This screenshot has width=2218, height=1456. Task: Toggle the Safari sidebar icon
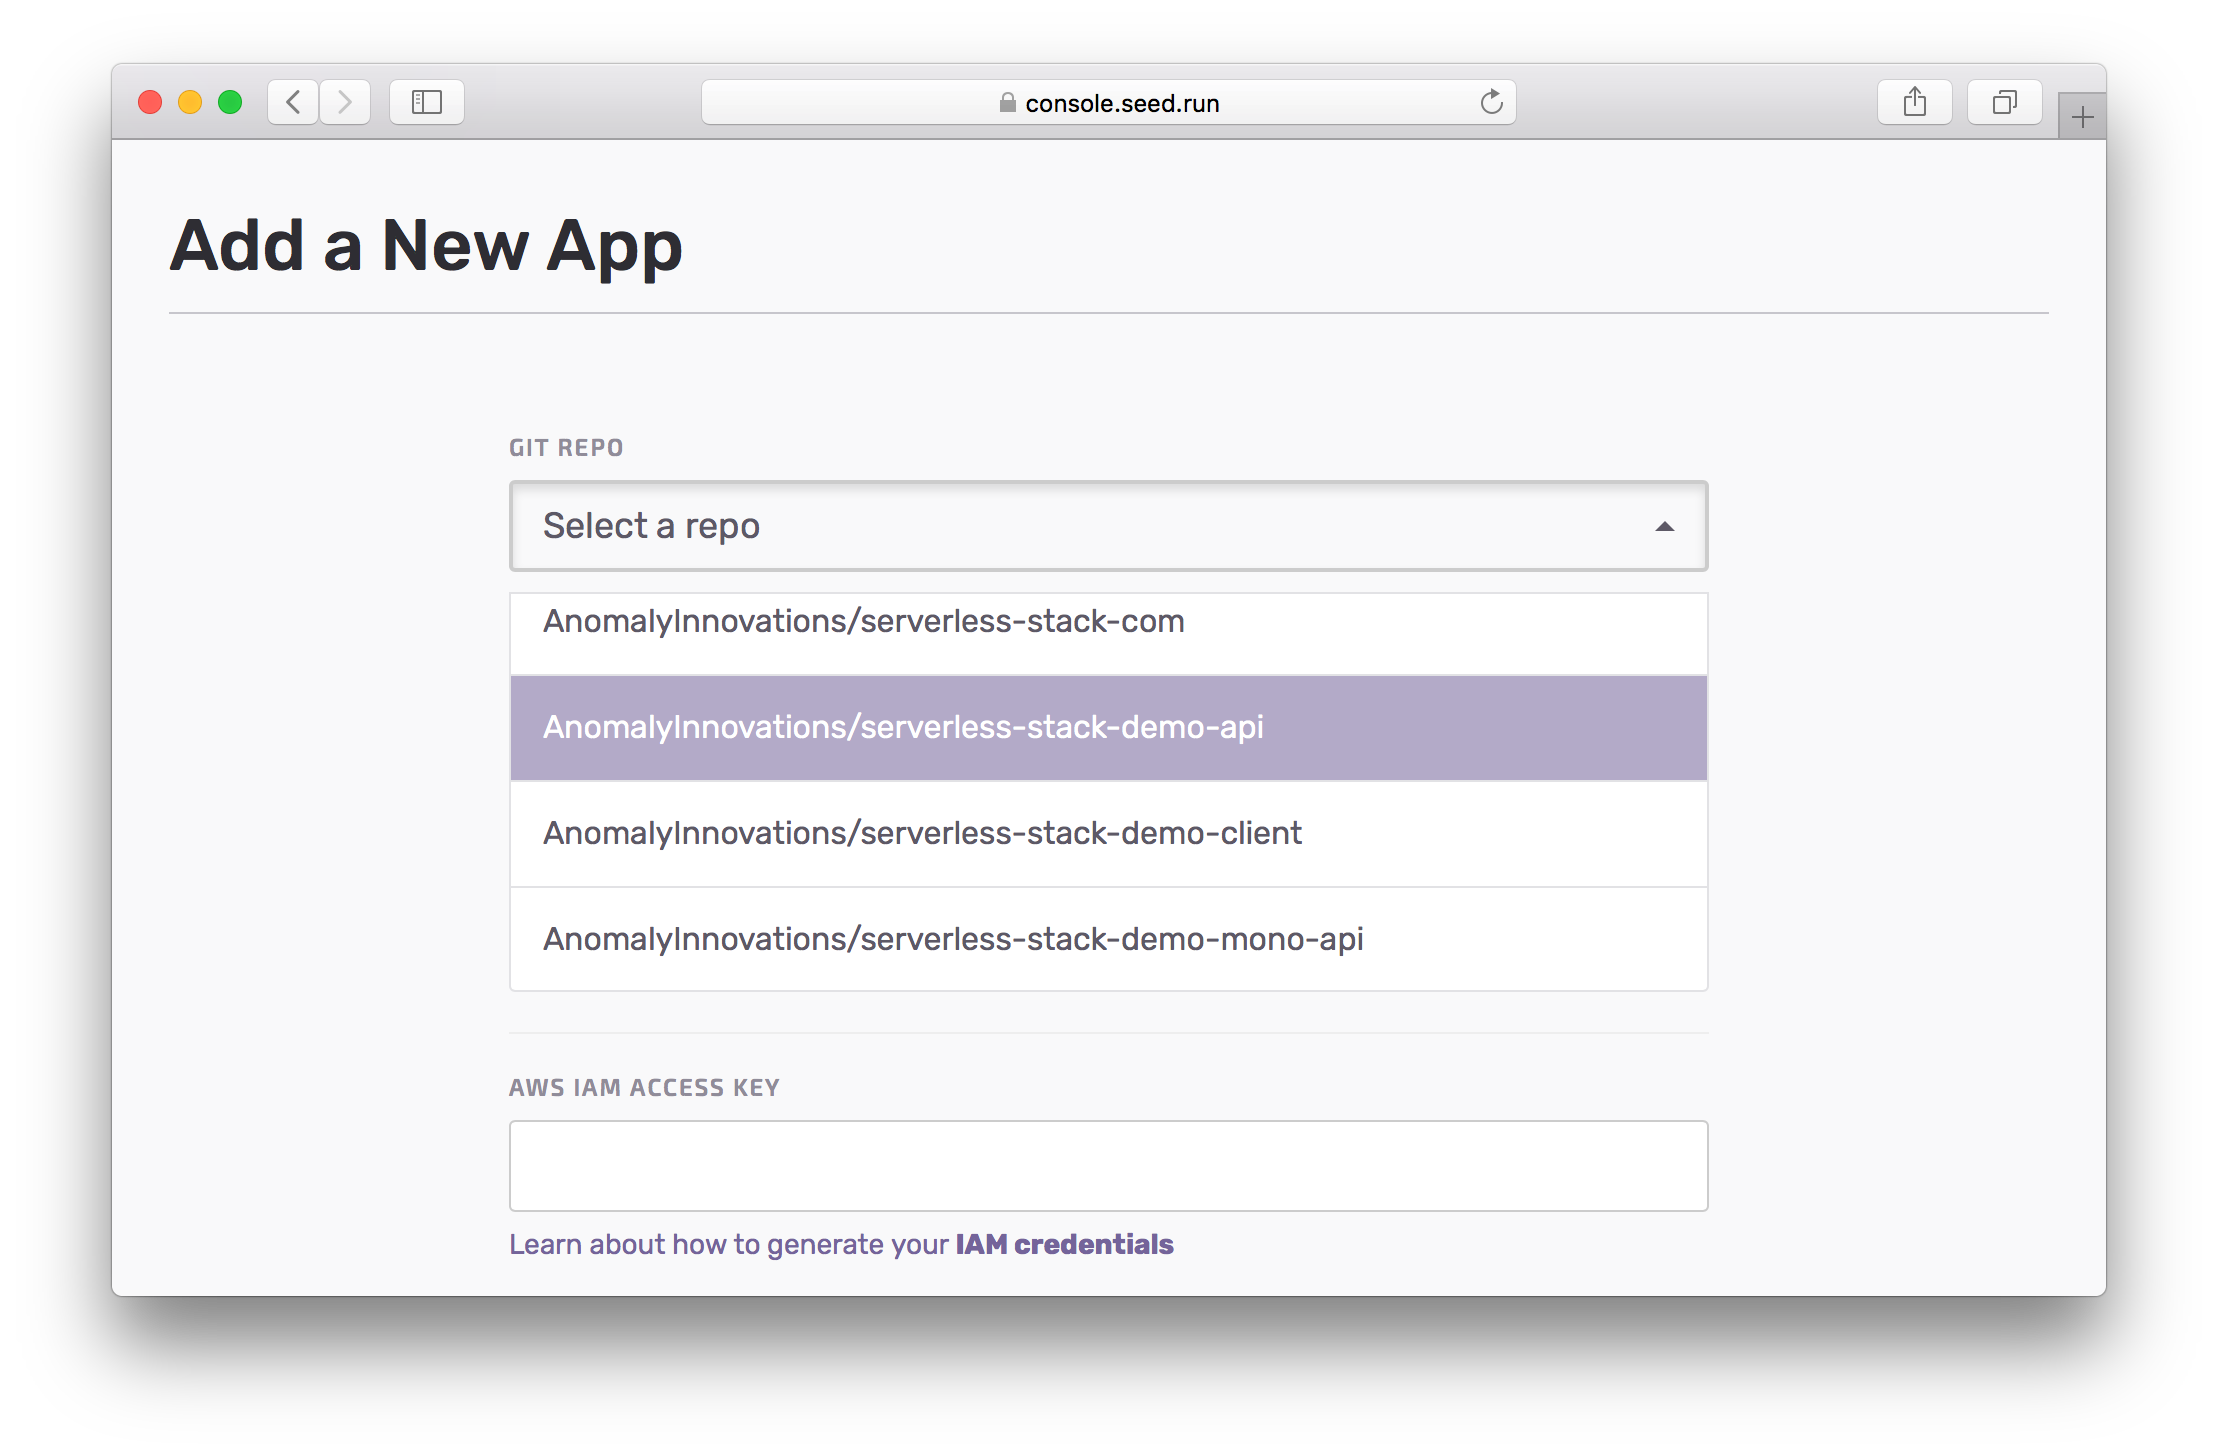coord(427,102)
